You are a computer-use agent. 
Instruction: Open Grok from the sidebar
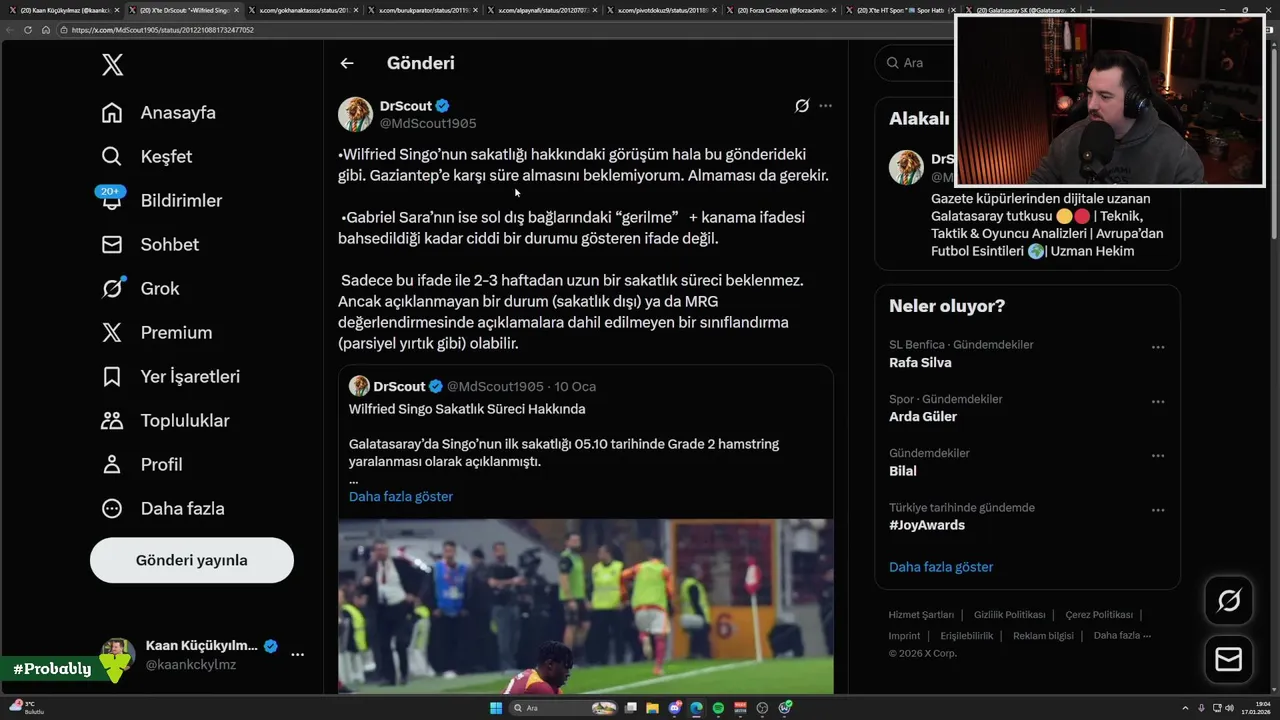139,289
